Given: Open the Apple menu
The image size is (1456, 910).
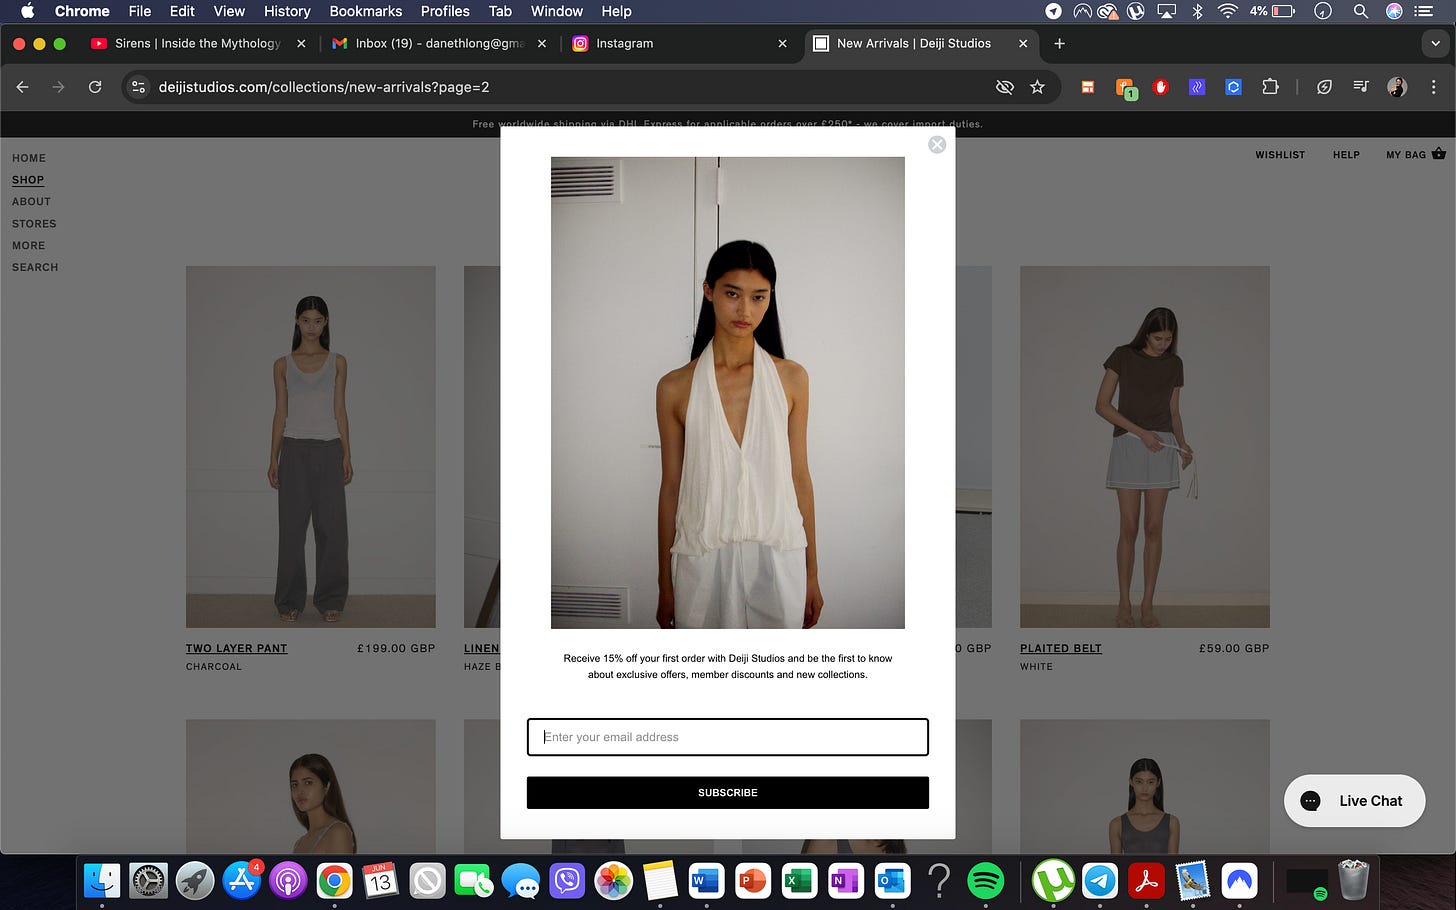Looking at the screenshot, I should [28, 11].
